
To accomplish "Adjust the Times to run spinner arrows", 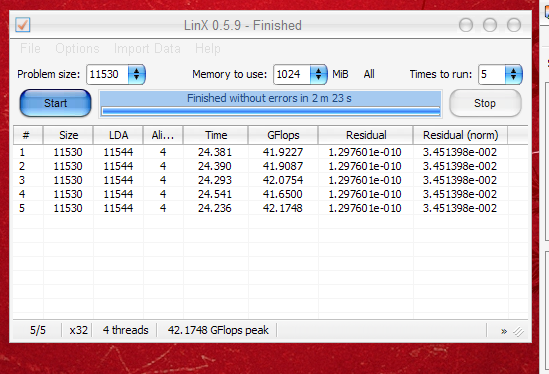I will pyautogui.click(x=513, y=74).
